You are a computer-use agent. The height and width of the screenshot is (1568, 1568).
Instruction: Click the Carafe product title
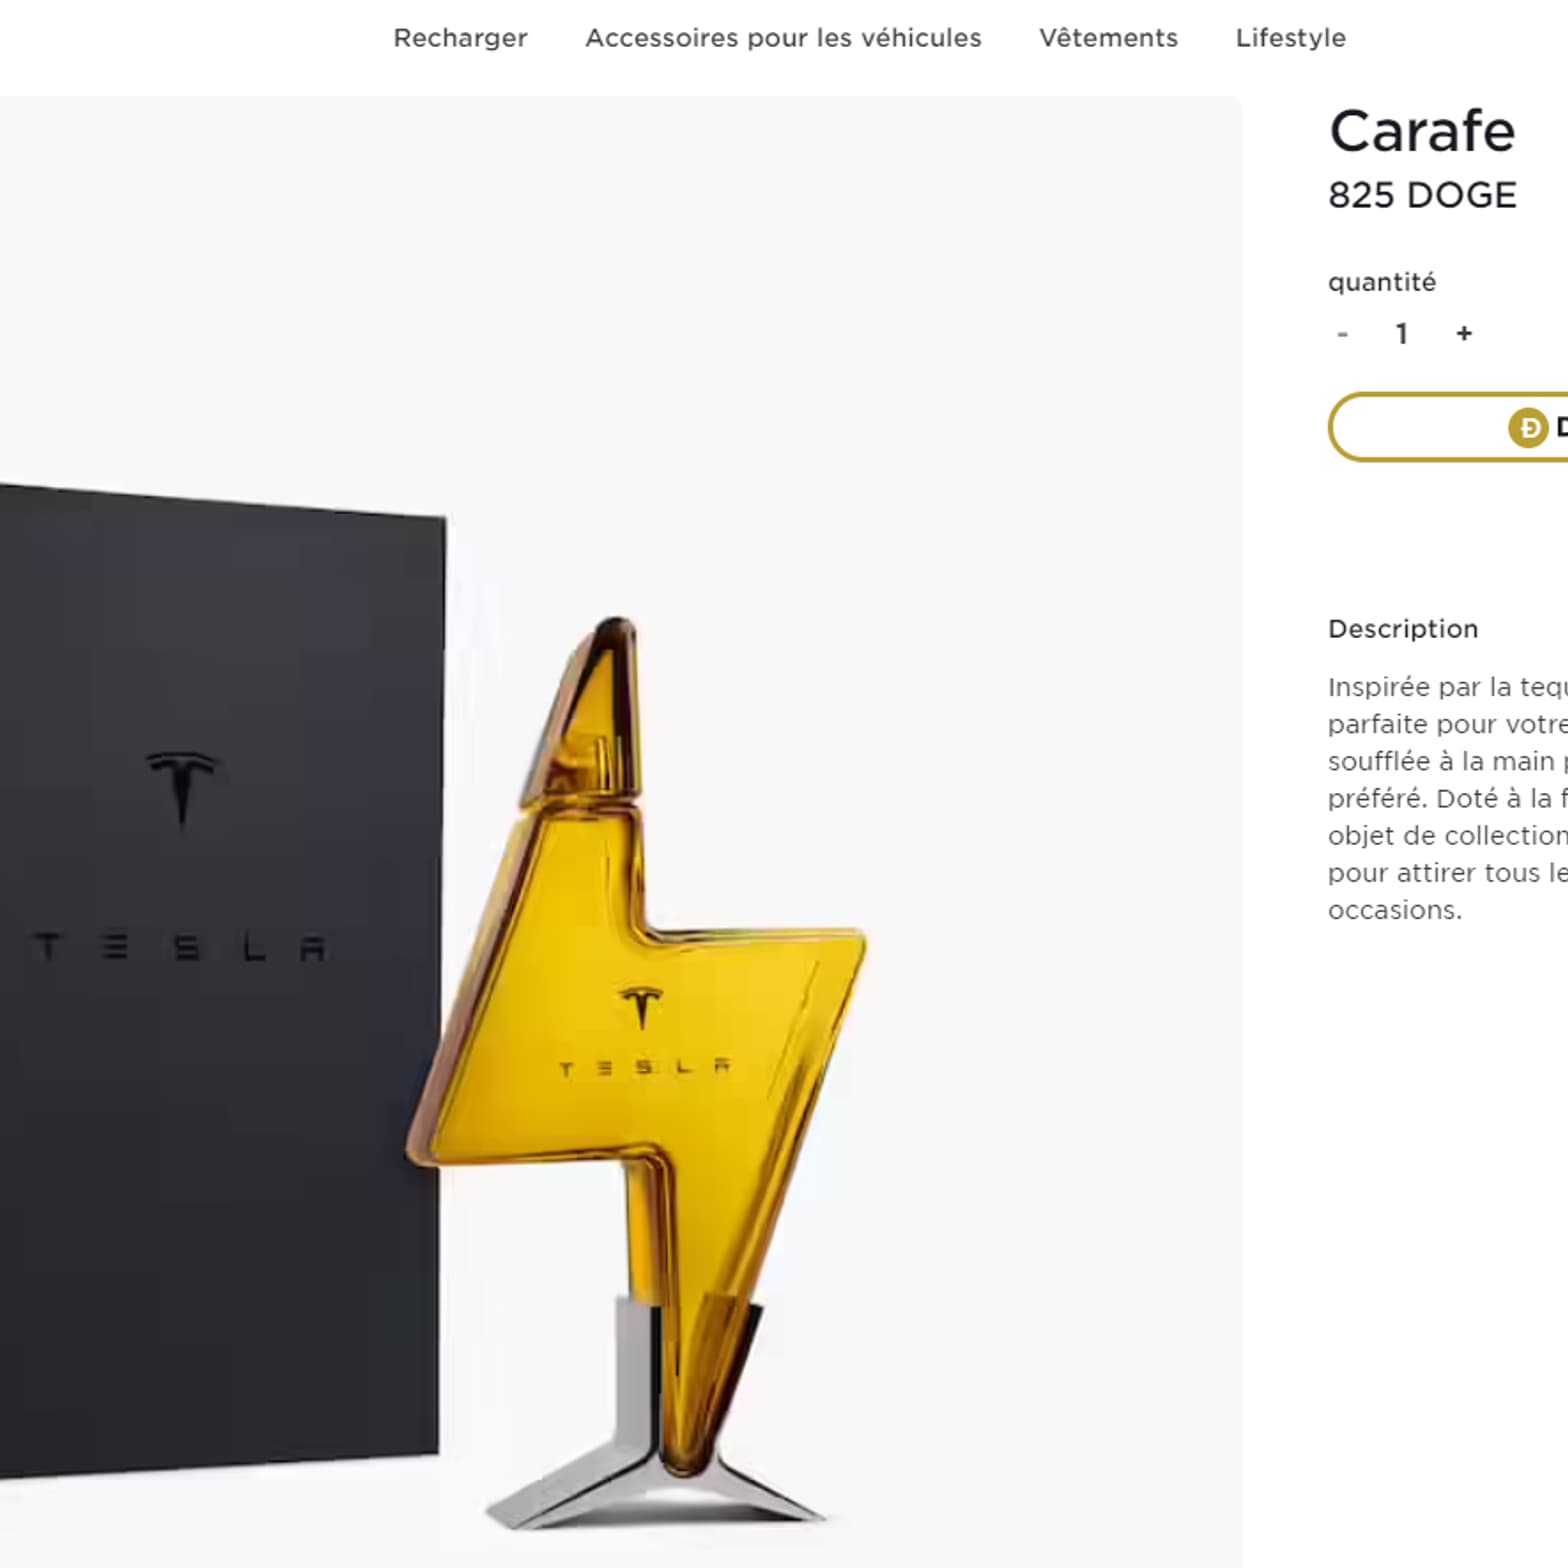1422,131
